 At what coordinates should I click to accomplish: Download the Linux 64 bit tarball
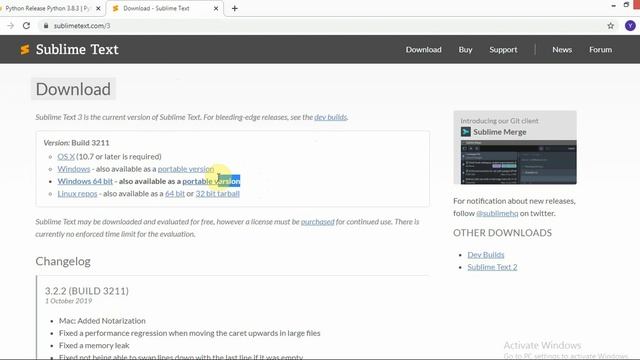(x=175, y=193)
